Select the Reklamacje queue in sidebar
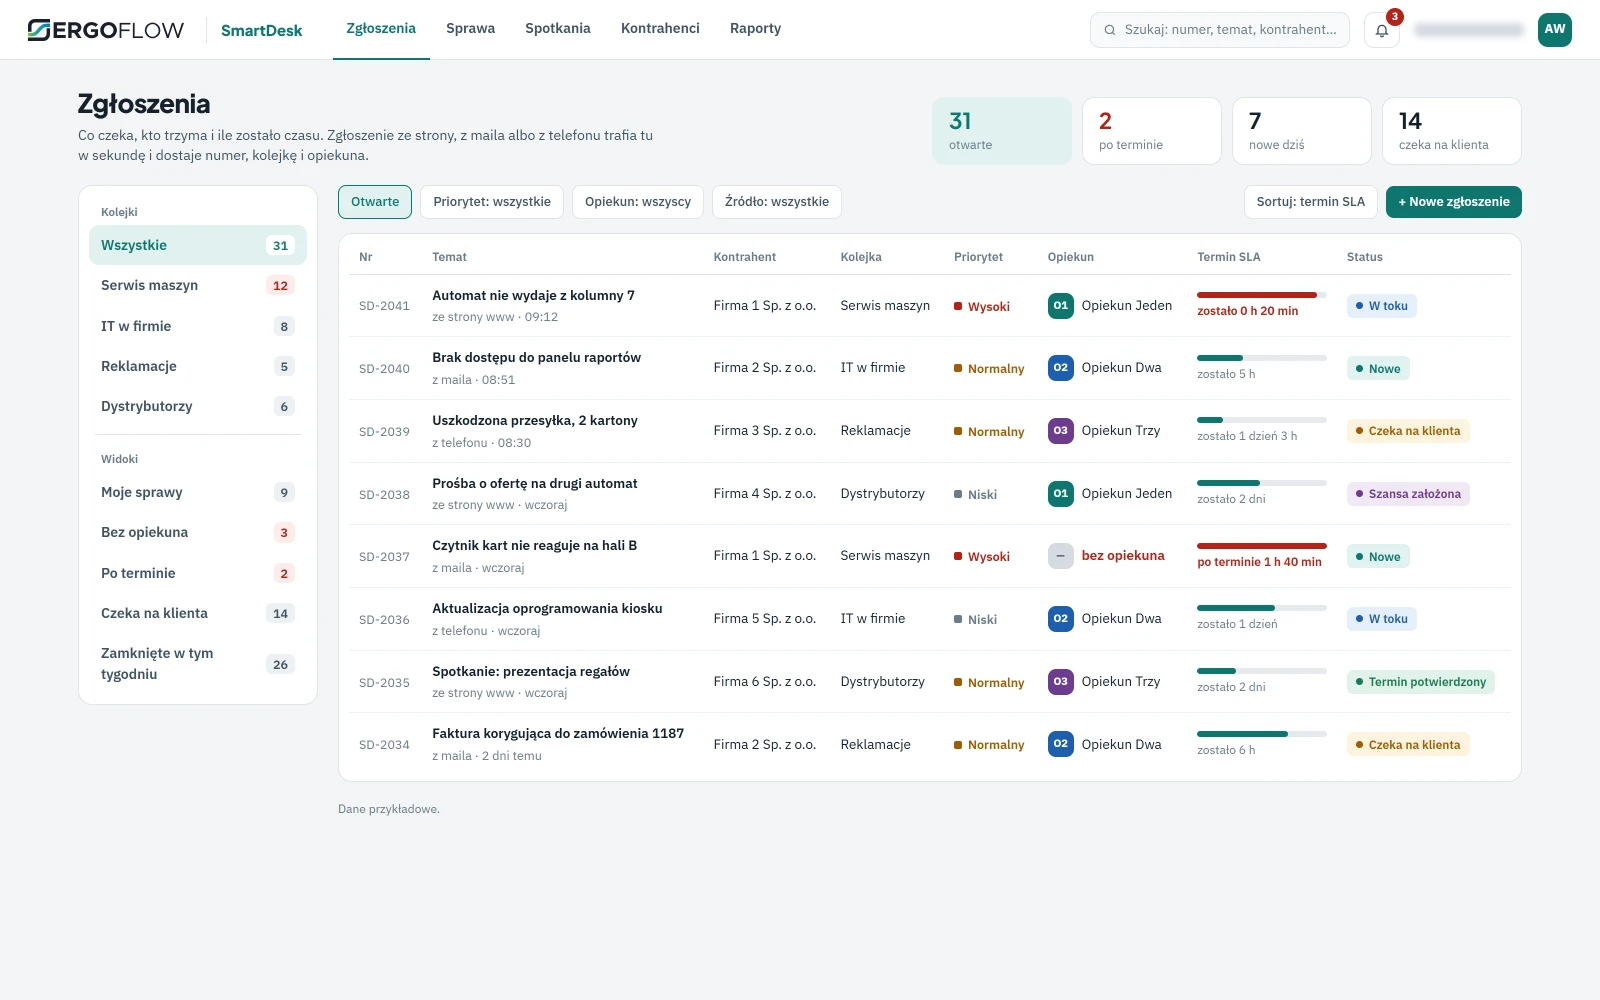This screenshot has width=1600, height=1000. pyautogui.click(x=198, y=366)
